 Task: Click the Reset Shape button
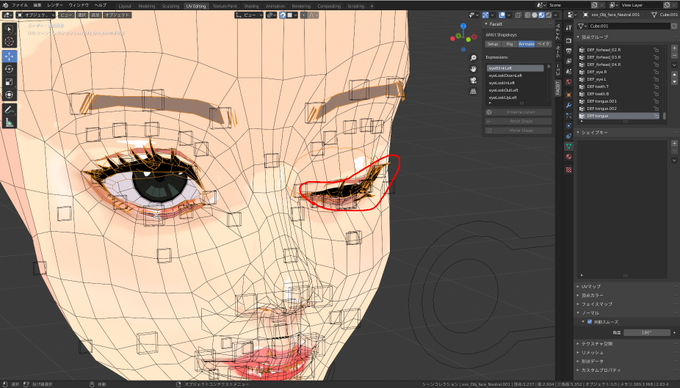518,121
